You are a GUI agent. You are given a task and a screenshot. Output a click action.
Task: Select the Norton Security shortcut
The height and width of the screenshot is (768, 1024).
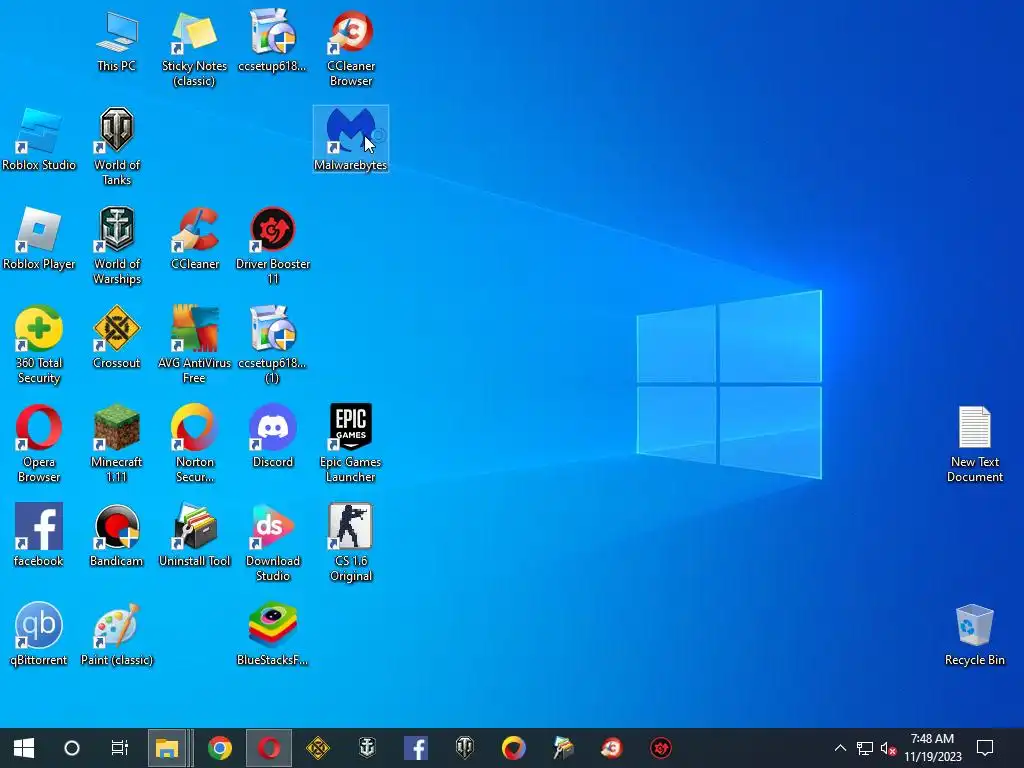(x=195, y=444)
